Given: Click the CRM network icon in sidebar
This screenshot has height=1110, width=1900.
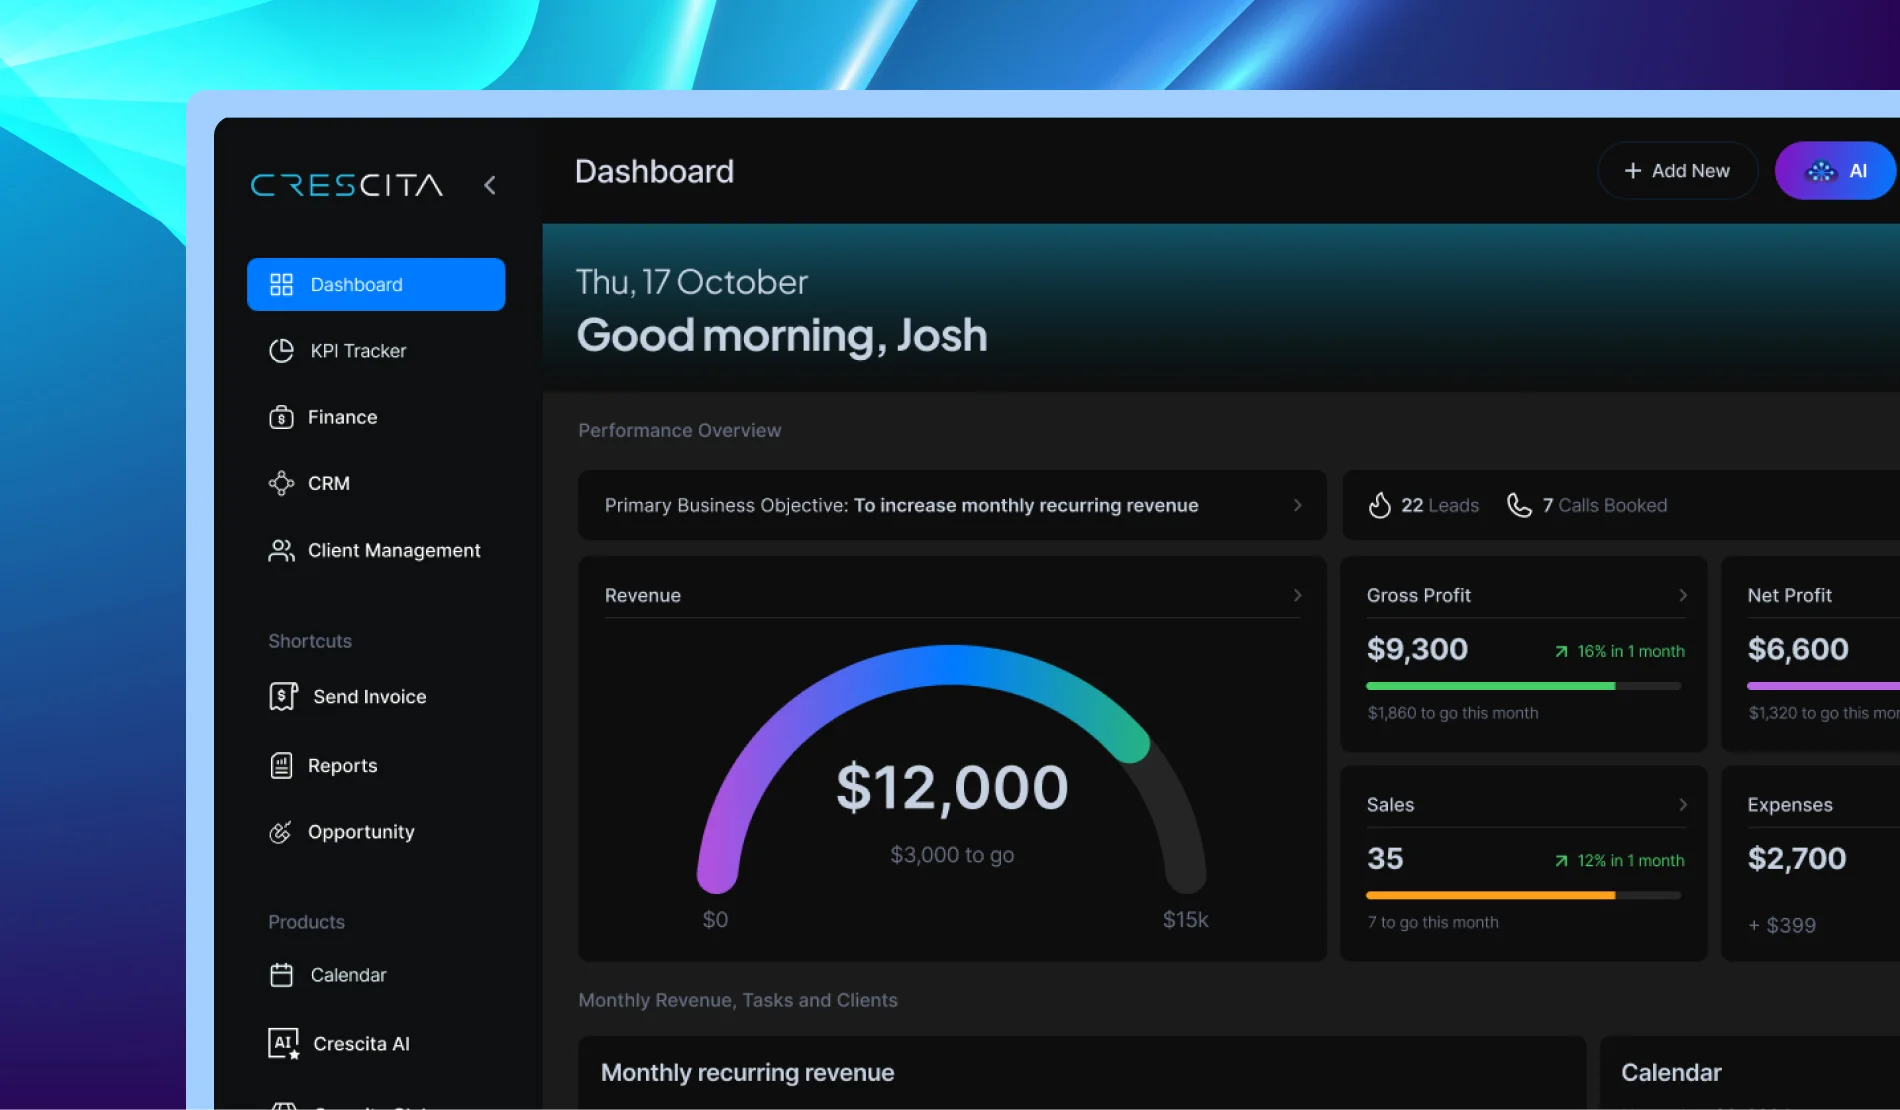Looking at the screenshot, I should pos(281,483).
